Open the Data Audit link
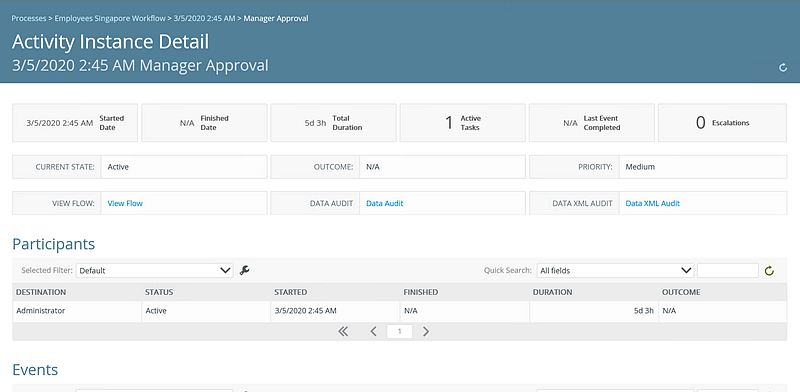Viewport: 800px width, 392px height. 385,203
